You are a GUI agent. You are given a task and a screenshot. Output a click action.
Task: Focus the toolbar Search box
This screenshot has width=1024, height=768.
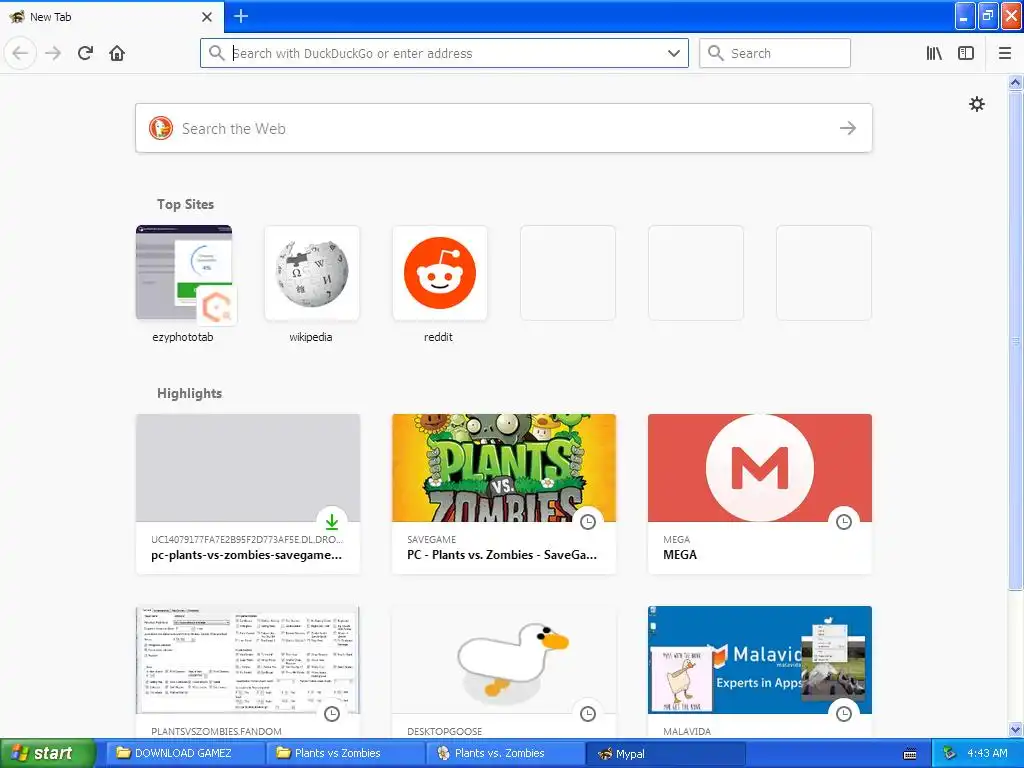pyautogui.click(x=775, y=54)
